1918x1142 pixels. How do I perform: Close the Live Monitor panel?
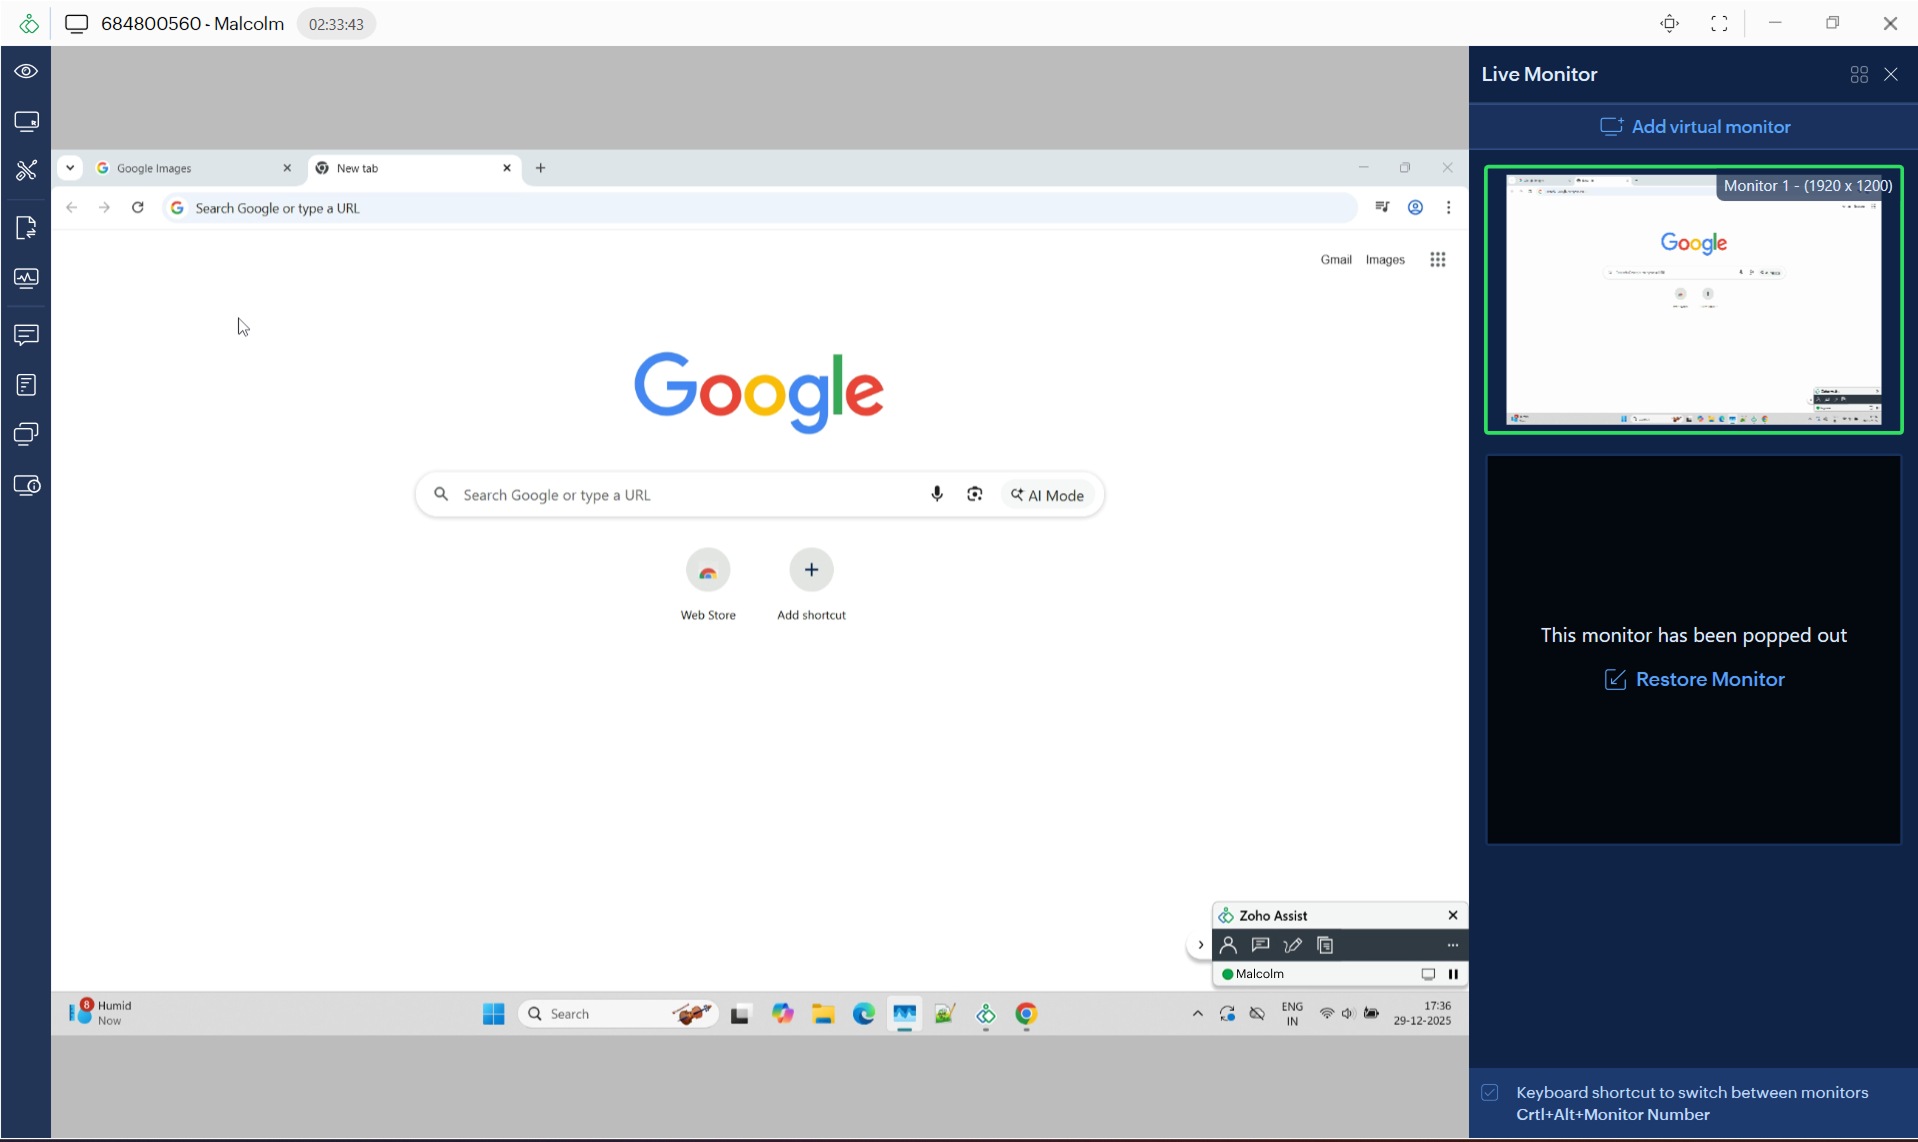[x=1891, y=75]
